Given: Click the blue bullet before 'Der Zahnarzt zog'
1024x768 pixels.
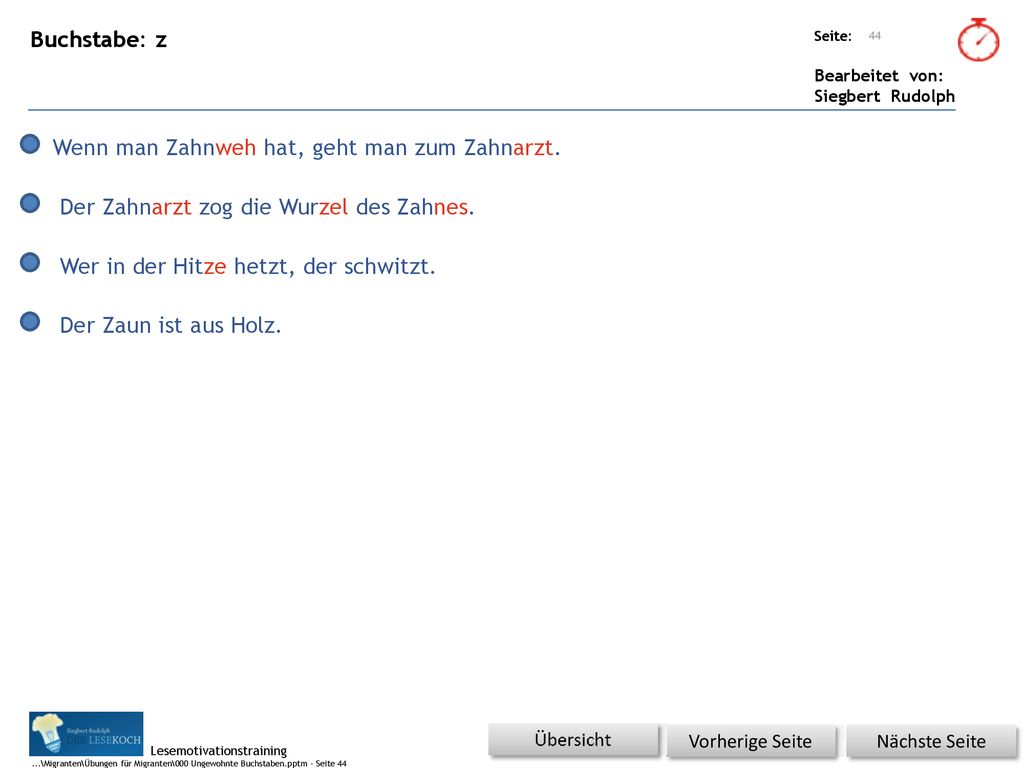Looking at the screenshot, I should tap(30, 203).
